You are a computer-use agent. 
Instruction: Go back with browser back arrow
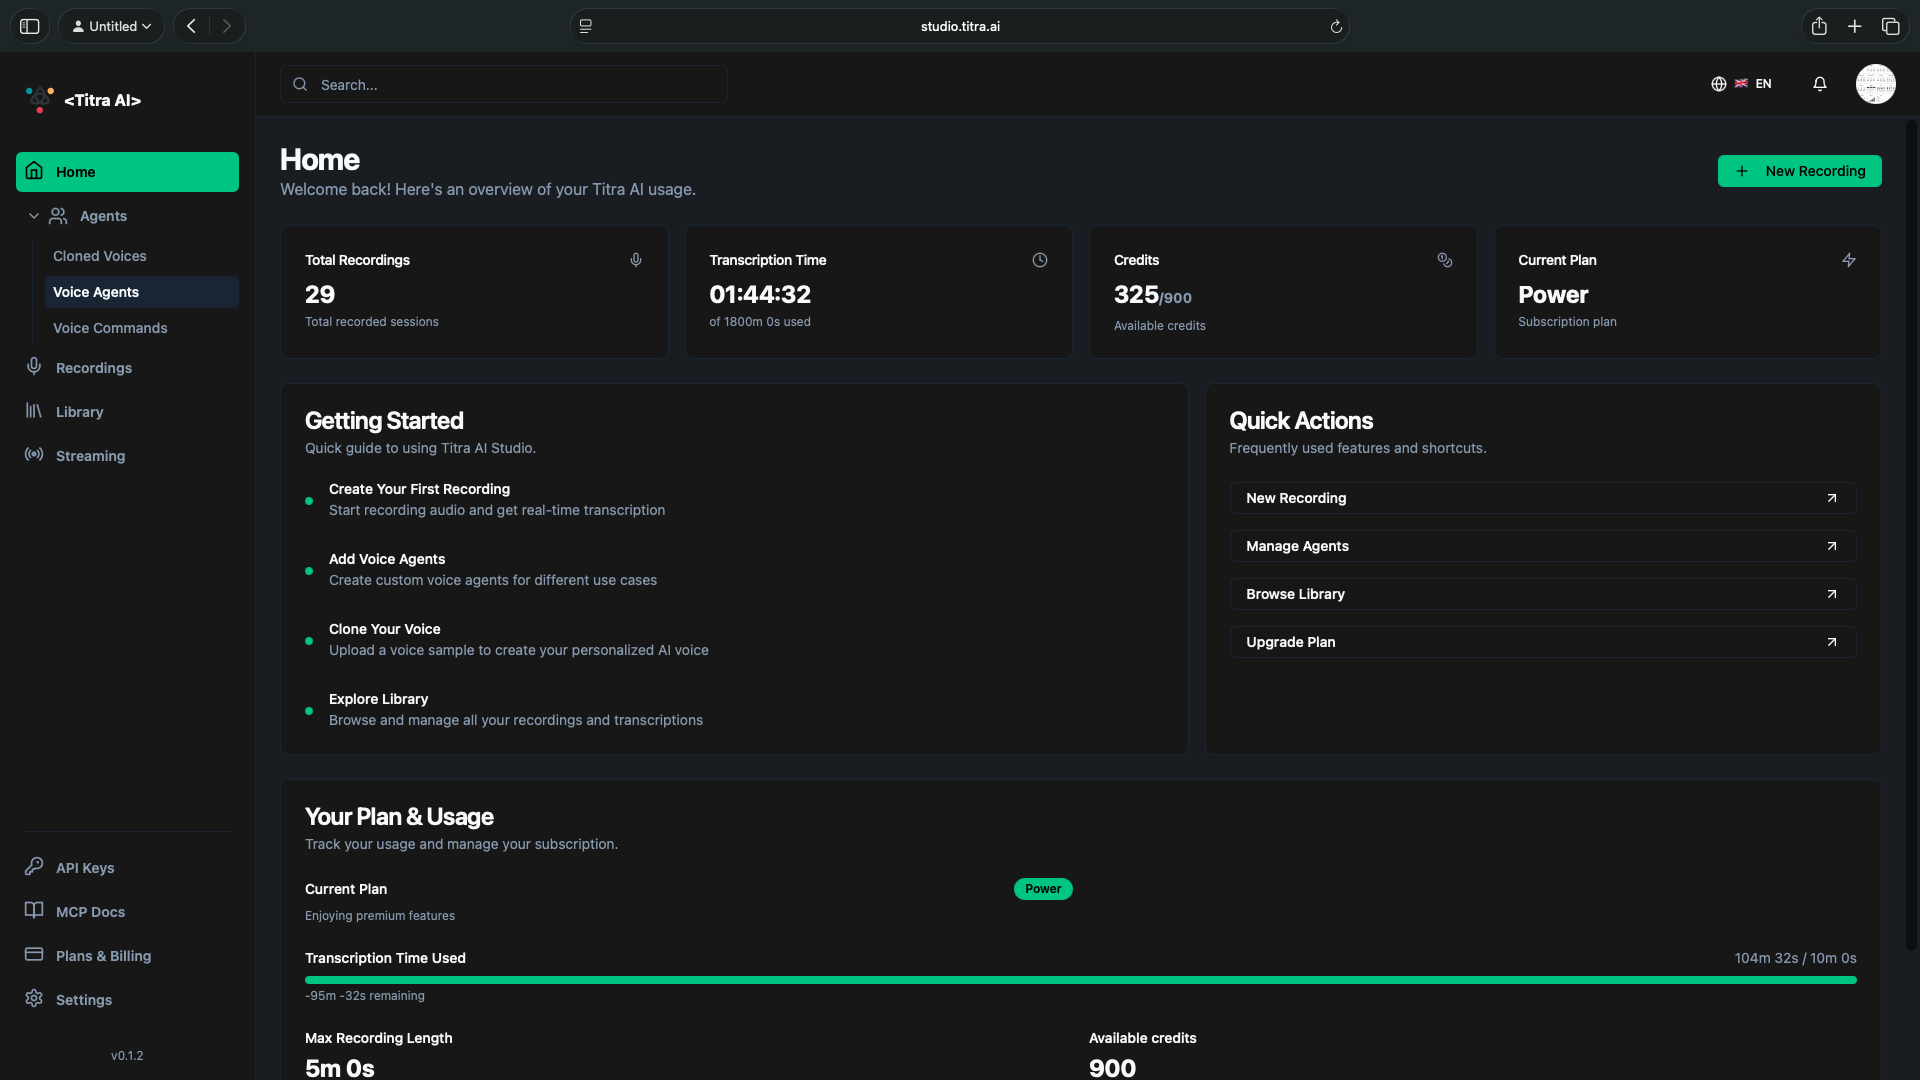coord(191,26)
